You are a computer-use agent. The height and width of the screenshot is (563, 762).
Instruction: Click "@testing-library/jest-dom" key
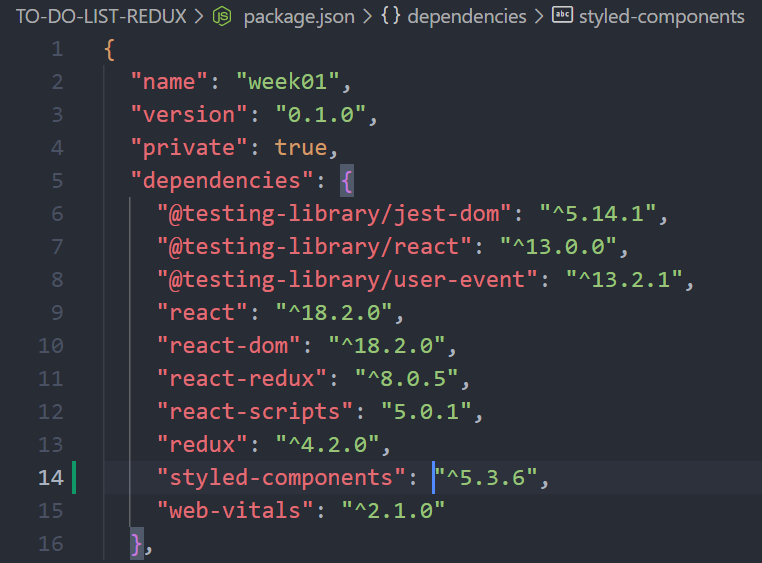pyautogui.click(x=334, y=214)
